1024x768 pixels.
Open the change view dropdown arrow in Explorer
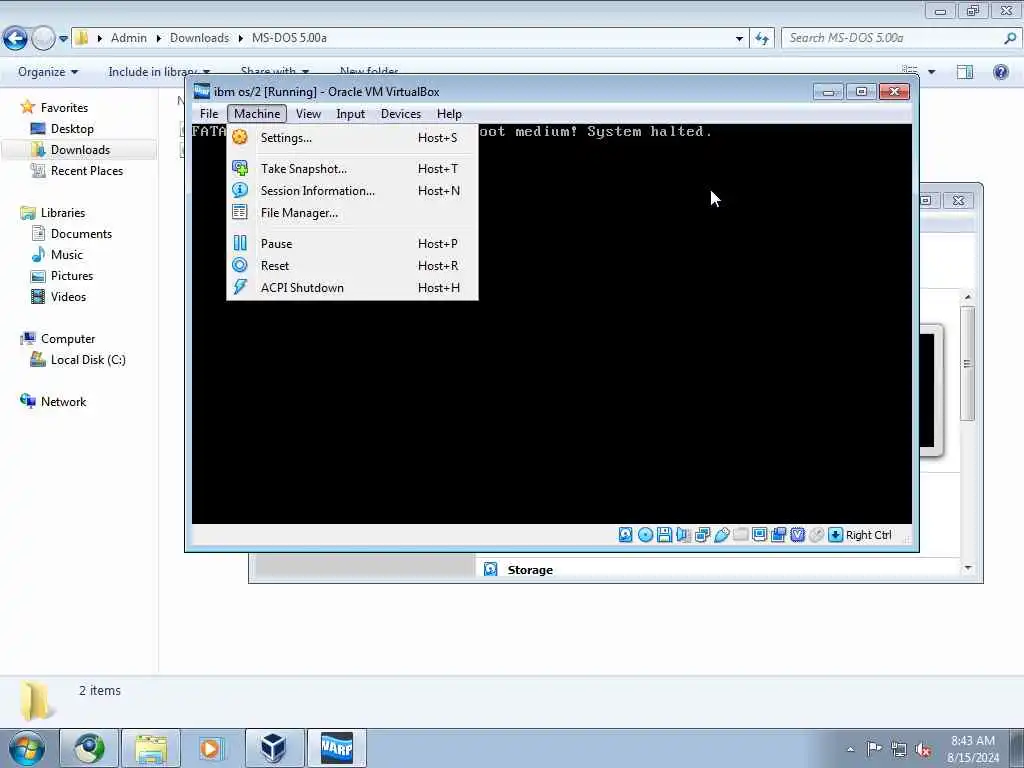pos(932,72)
